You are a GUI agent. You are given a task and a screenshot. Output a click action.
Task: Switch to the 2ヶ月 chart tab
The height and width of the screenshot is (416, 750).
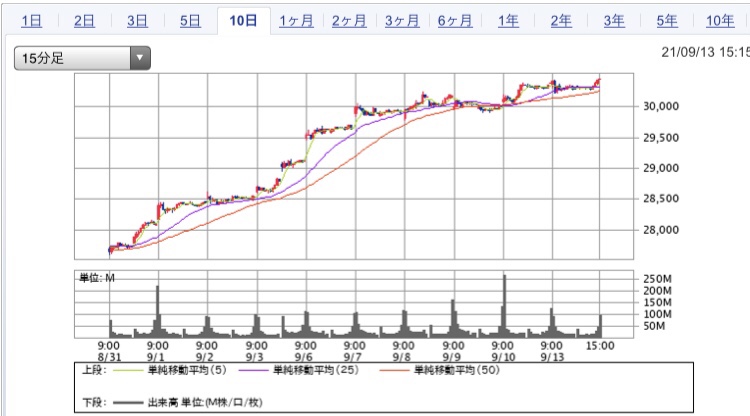pyautogui.click(x=349, y=21)
